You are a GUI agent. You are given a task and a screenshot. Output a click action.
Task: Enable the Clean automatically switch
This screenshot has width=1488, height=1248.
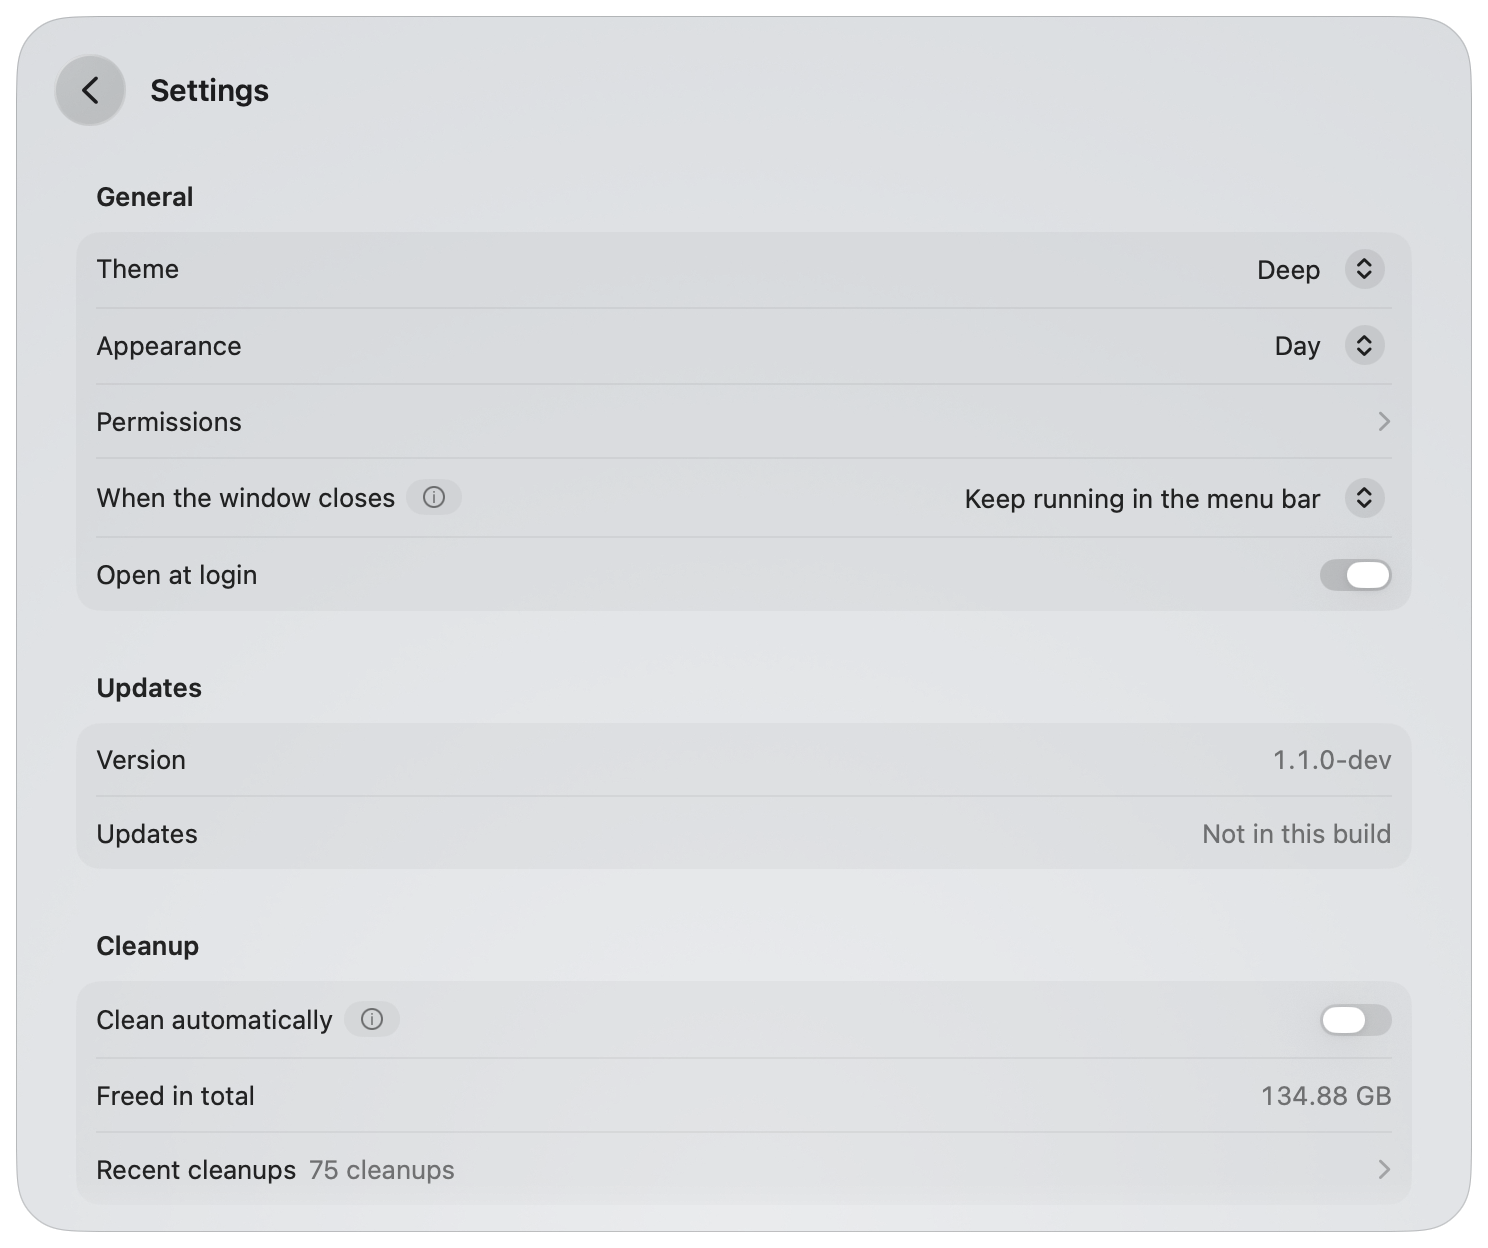pyautogui.click(x=1355, y=1020)
